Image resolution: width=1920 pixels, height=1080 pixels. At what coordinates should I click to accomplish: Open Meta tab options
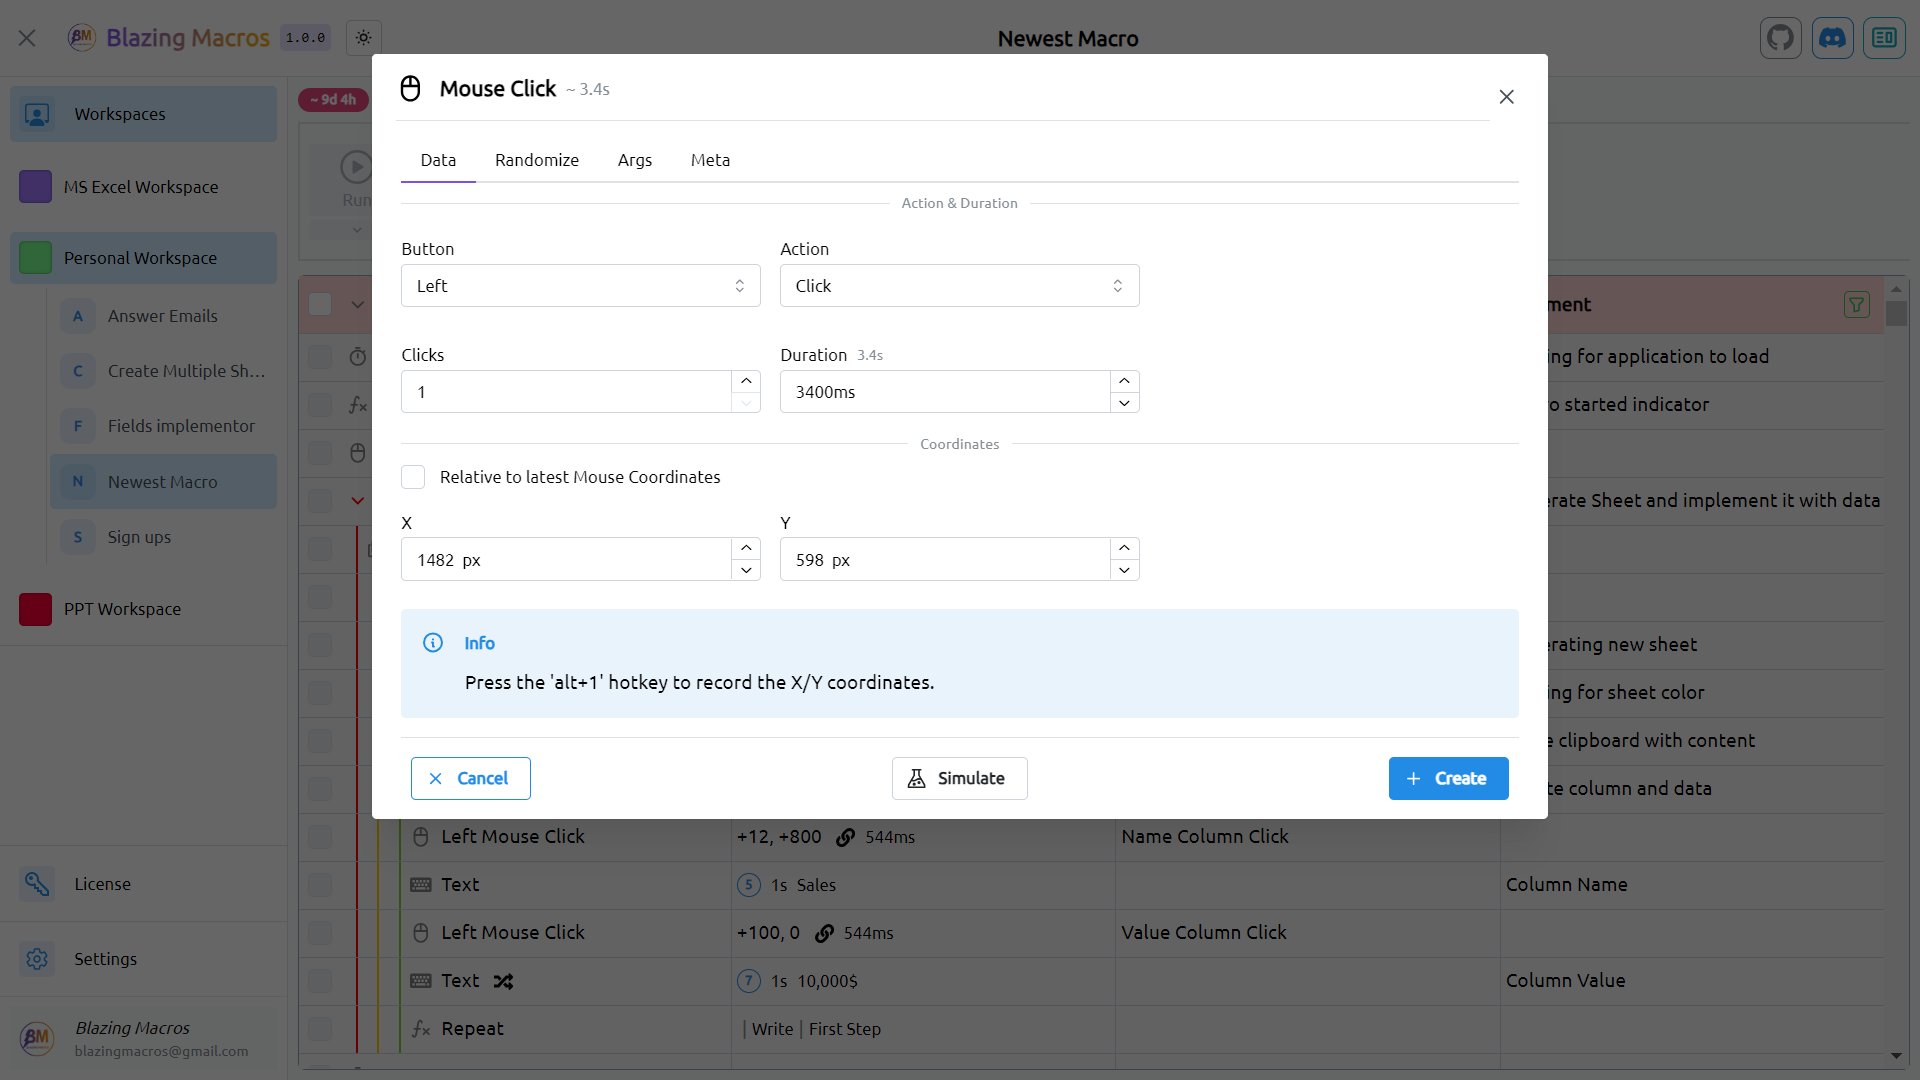(709, 160)
